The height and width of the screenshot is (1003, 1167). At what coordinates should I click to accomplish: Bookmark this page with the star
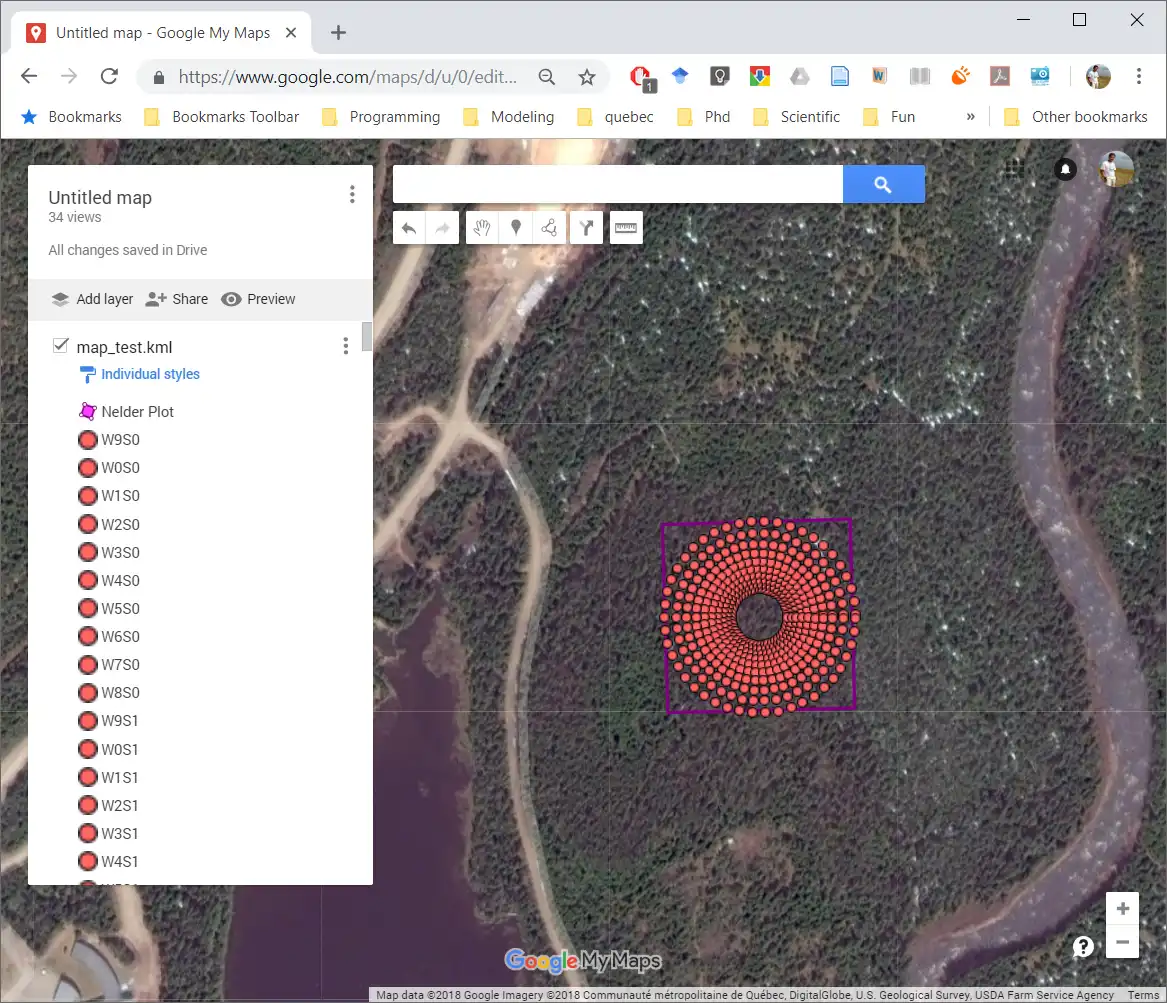click(587, 77)
